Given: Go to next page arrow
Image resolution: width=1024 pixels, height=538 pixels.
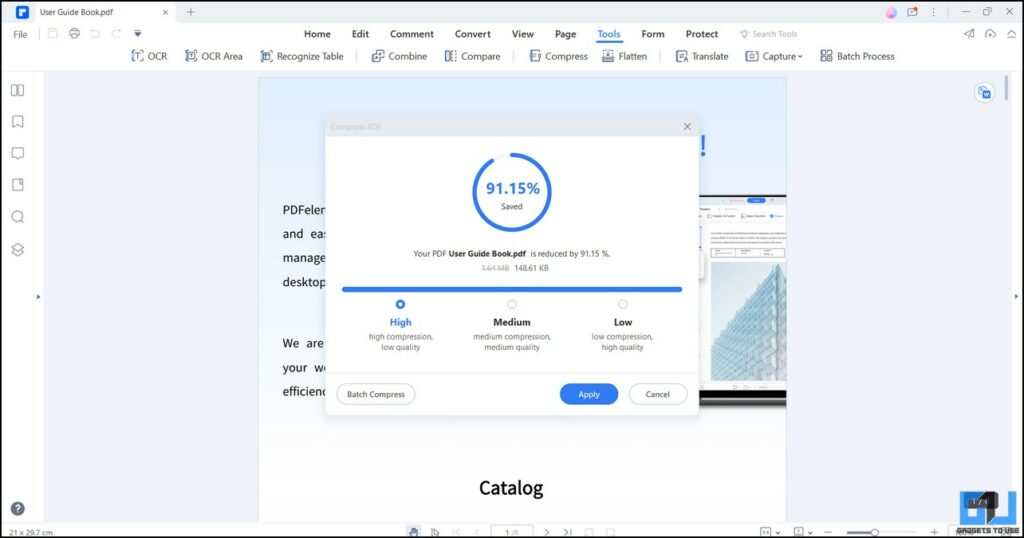Looking at the screenshot, I should coord(547,532).
